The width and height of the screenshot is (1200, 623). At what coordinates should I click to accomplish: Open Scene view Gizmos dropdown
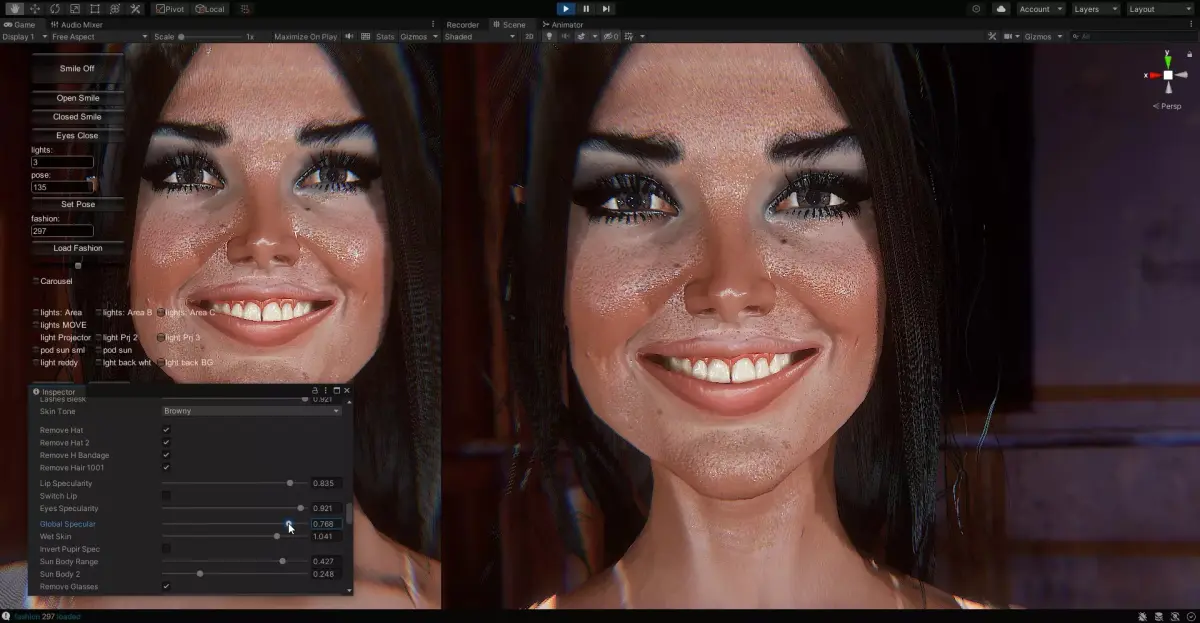pyautogui.click(x=1043, y=37)
